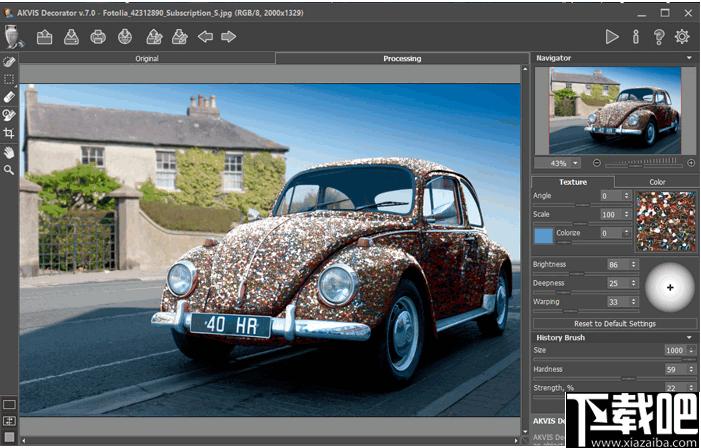Activate the History Brush tool icon

pyautogui.click(x=9, y=115)
